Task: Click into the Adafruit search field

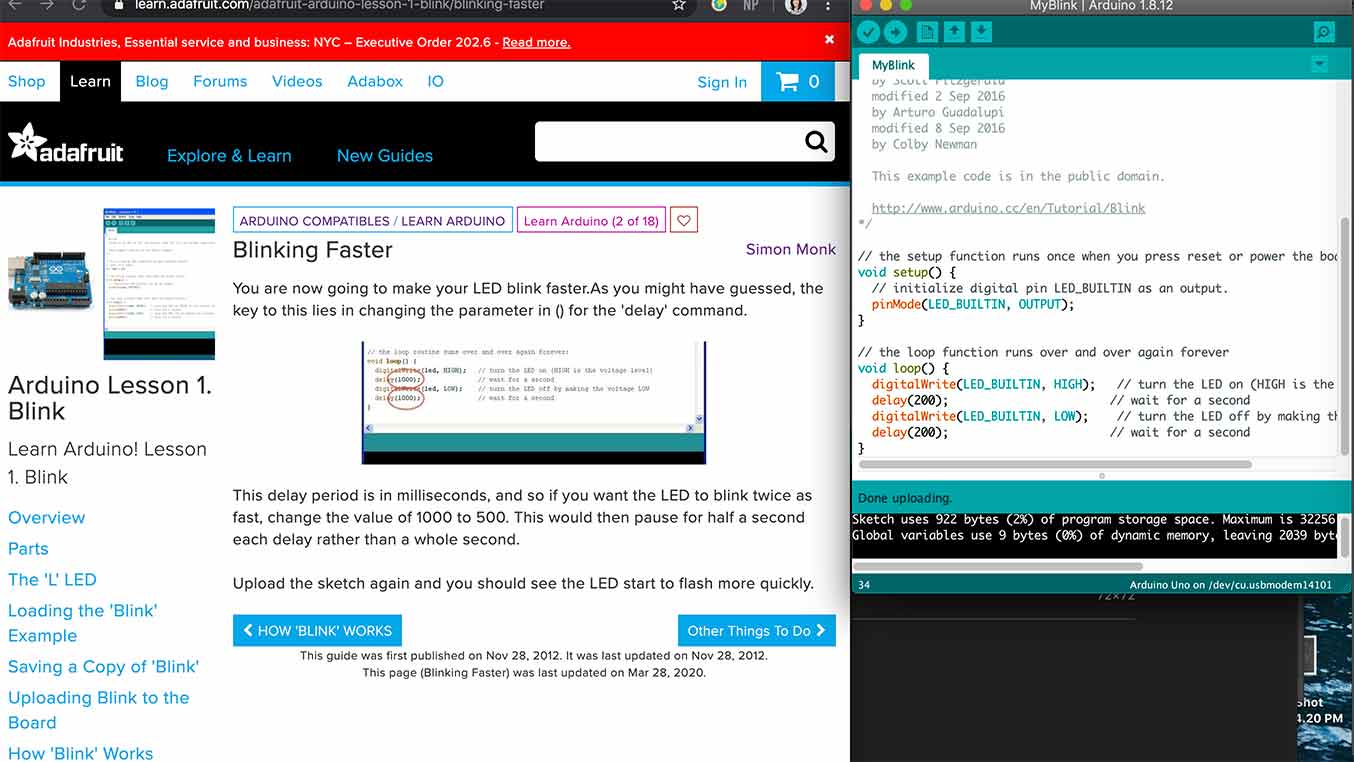Action: pyautogui.click(x=670, y=142)
